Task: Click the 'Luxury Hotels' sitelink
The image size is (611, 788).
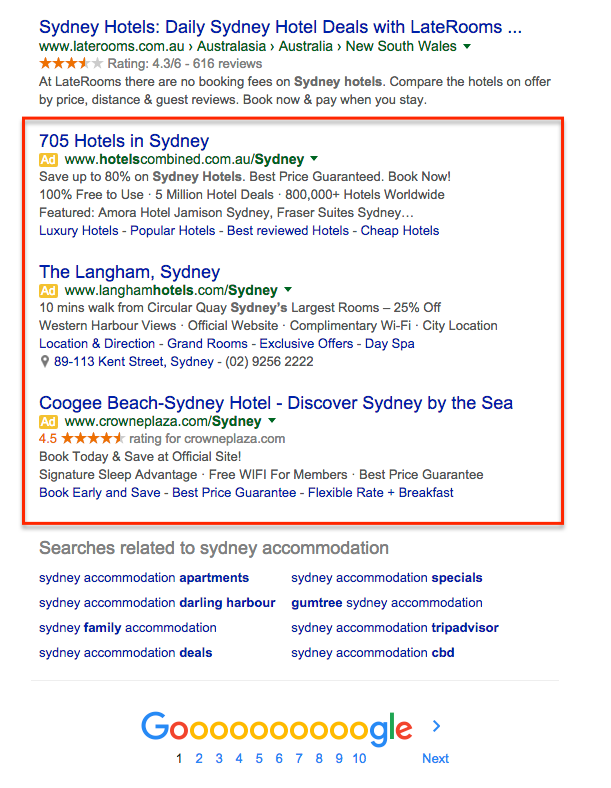Action: [80, 230]
